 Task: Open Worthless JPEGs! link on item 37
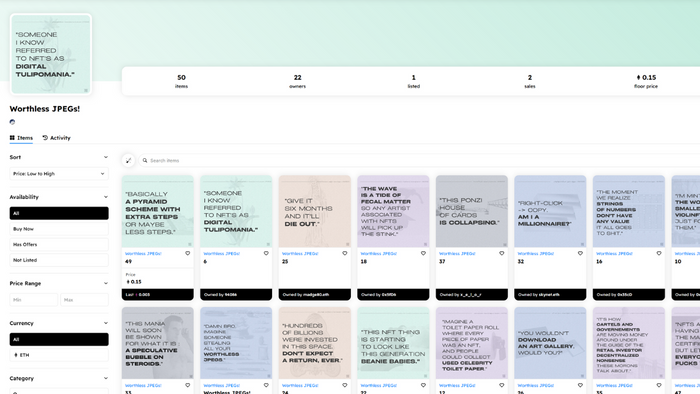pos(458,253)
